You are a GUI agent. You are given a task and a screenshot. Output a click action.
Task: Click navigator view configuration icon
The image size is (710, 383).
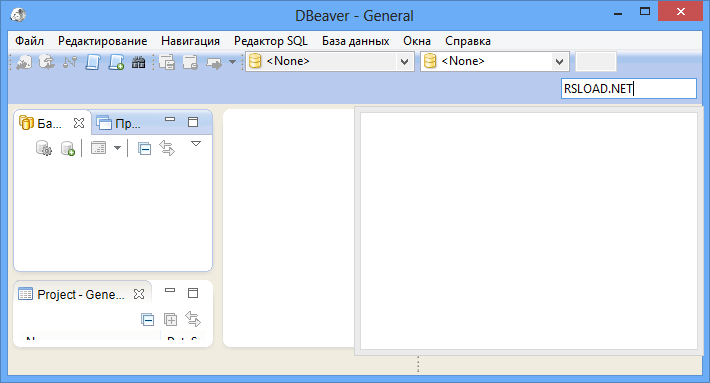coord(98,148)
